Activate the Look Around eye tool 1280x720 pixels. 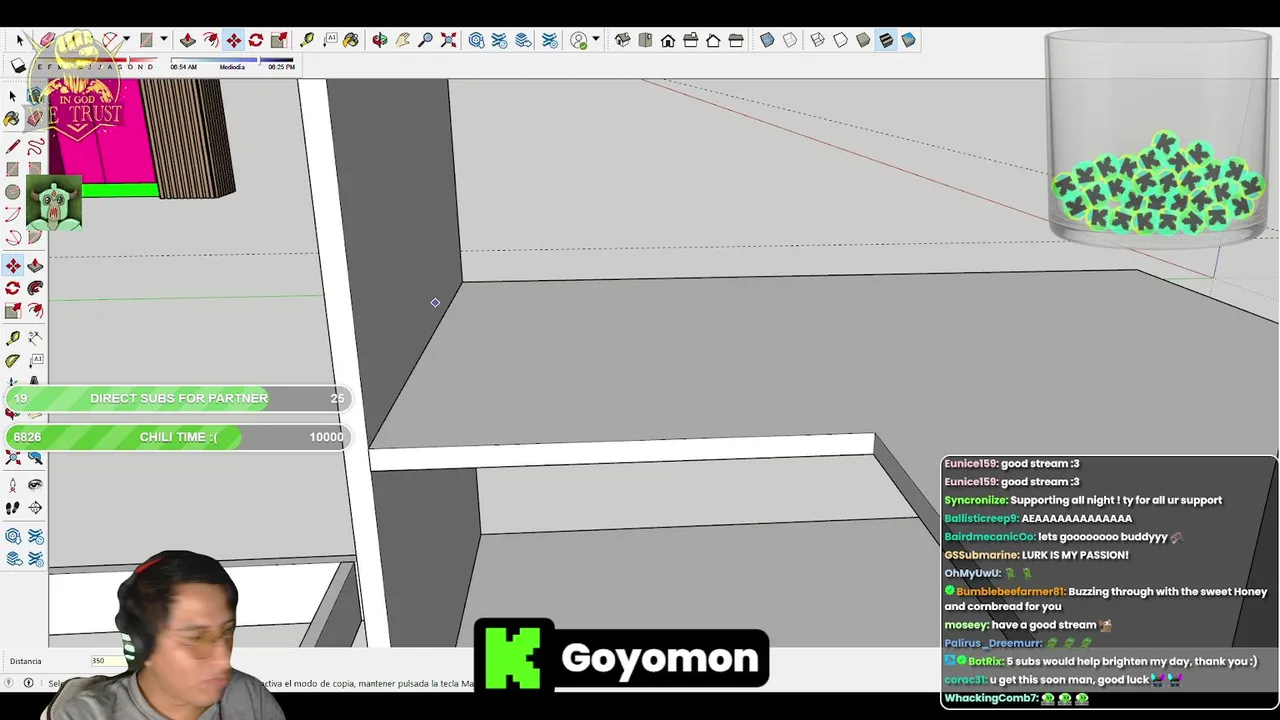coord(35,485)
